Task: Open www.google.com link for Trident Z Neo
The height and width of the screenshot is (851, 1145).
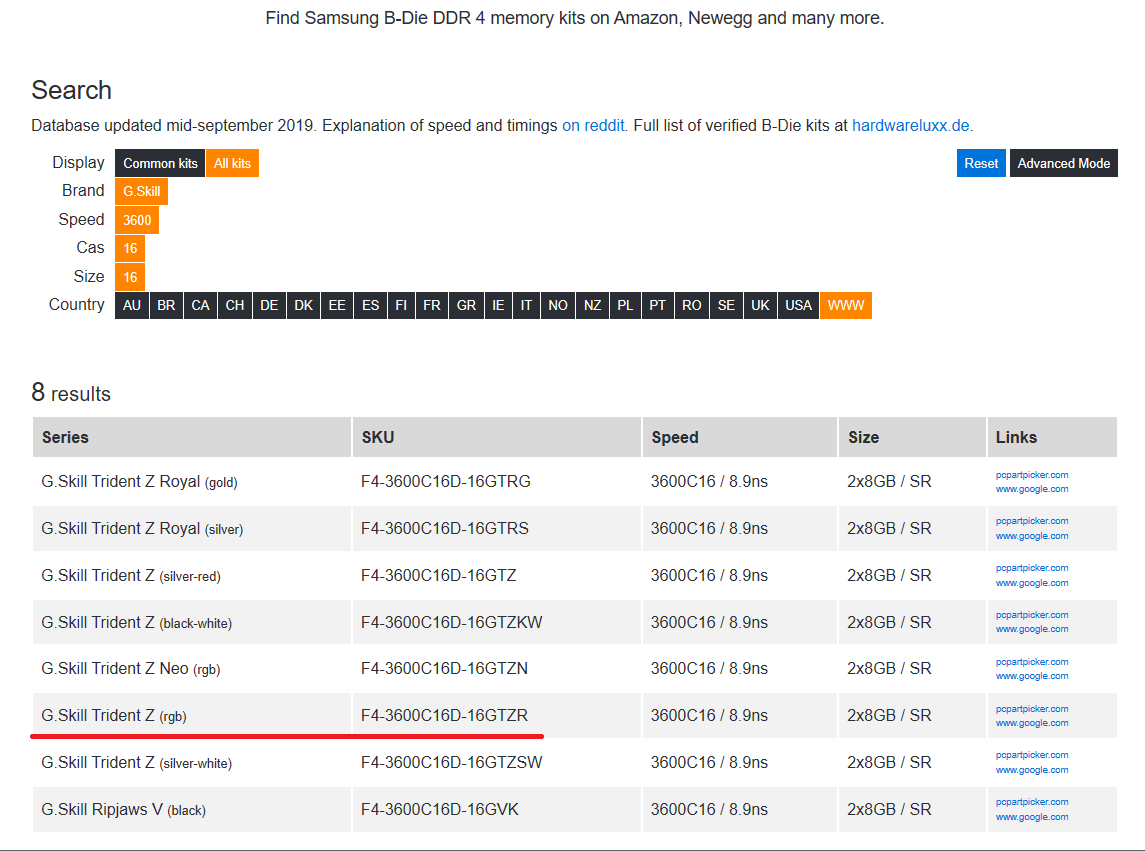Action: pos(1032,676)
